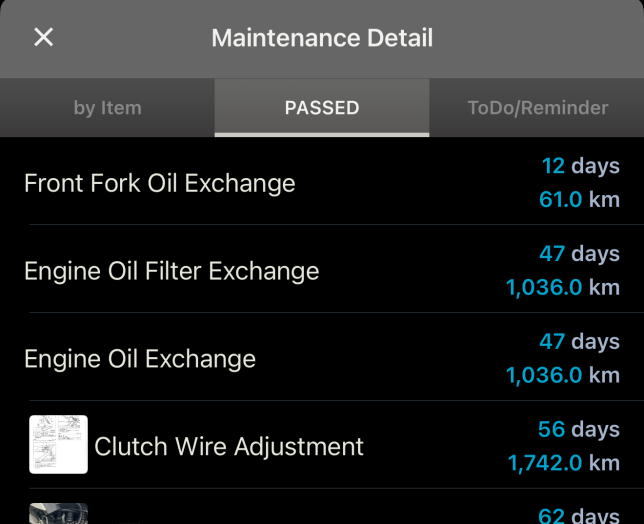This screenshot has width=644, height=524.
Task: Select the Engine Oil Exchange row
Action: [140, 359]
